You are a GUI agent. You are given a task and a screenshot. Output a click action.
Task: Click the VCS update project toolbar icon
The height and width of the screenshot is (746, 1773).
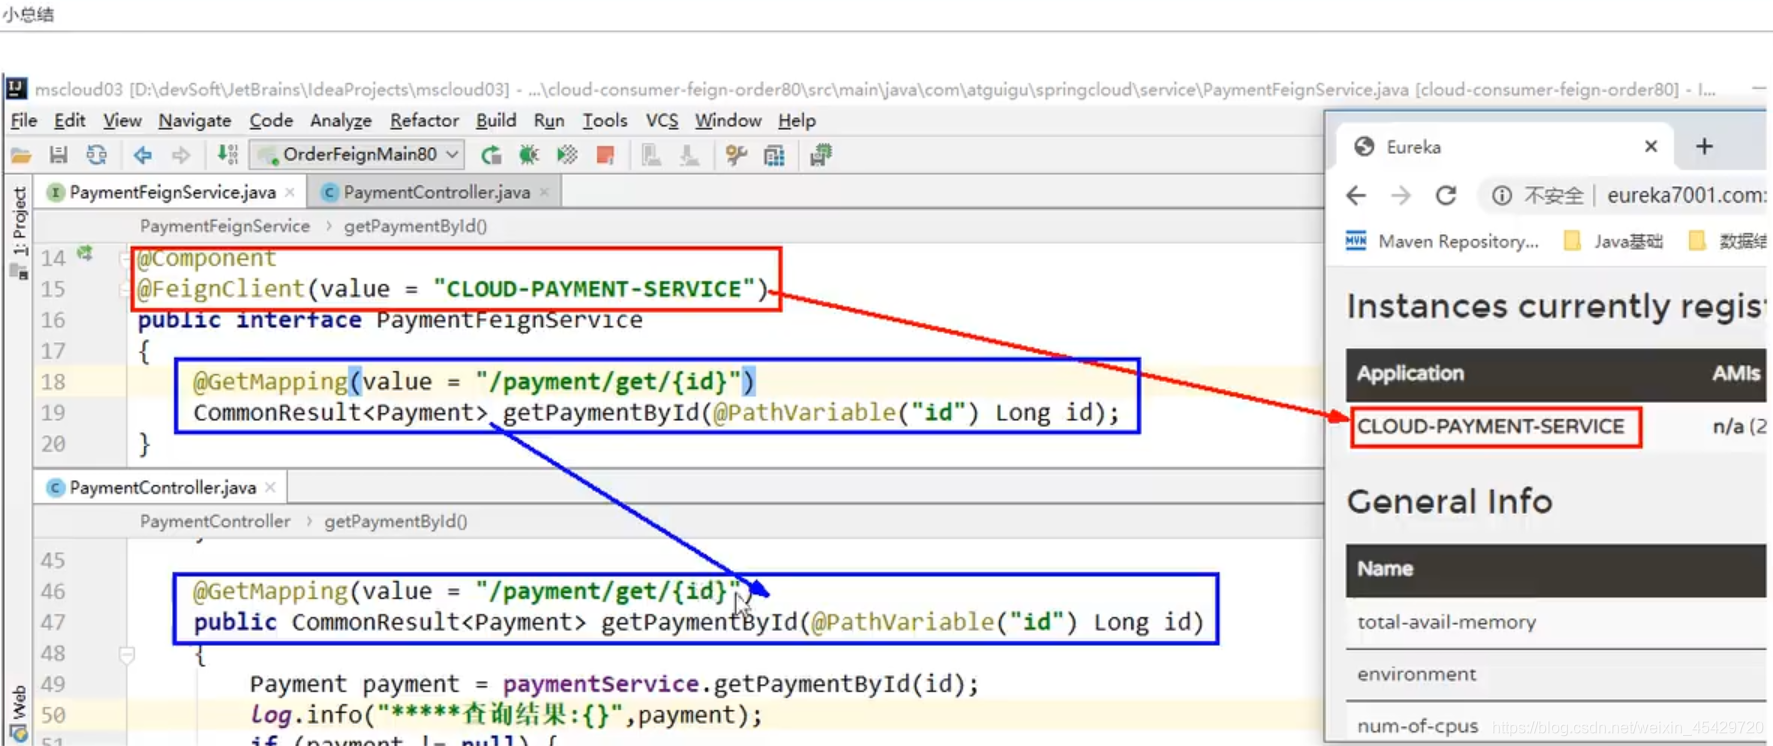click(651, 155)
